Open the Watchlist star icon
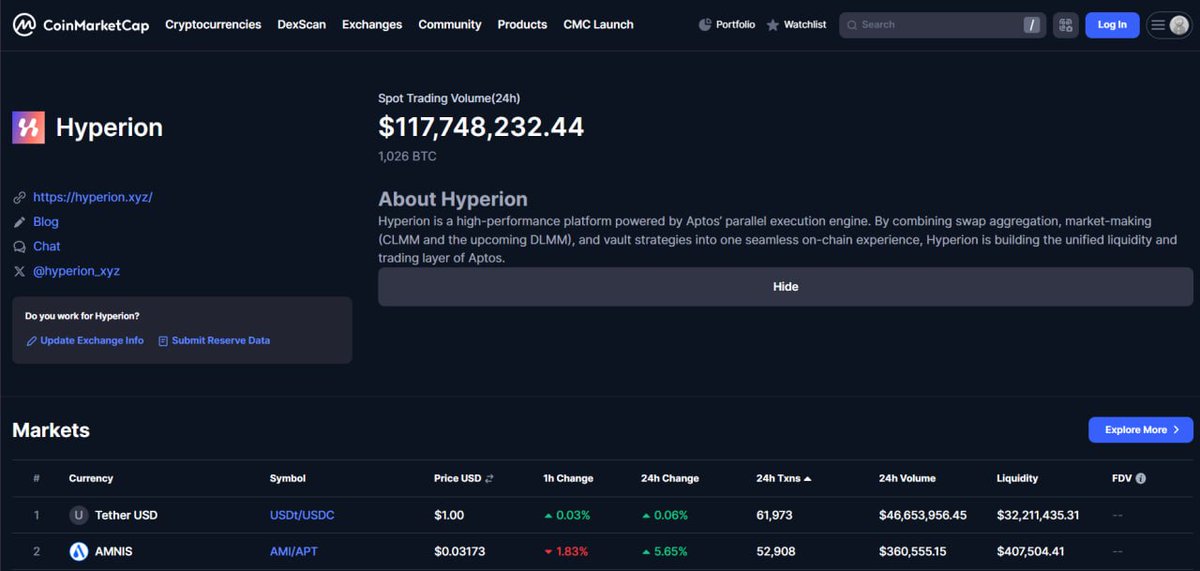1200x571 pixels. tap(773, 25)
